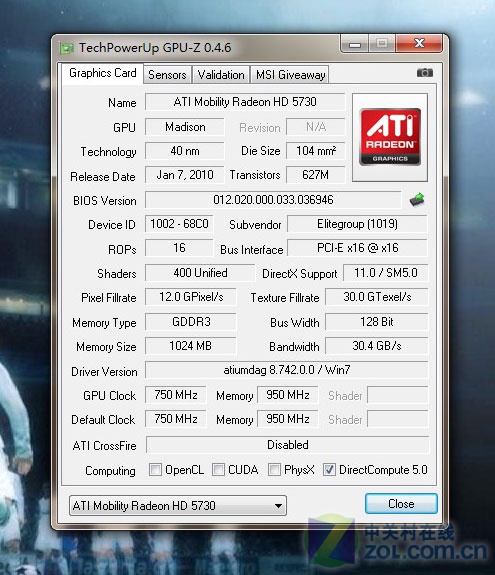Click the BIOS save chip icon
The width and height of the screenshot is (495, 575).
click(417, 199)
